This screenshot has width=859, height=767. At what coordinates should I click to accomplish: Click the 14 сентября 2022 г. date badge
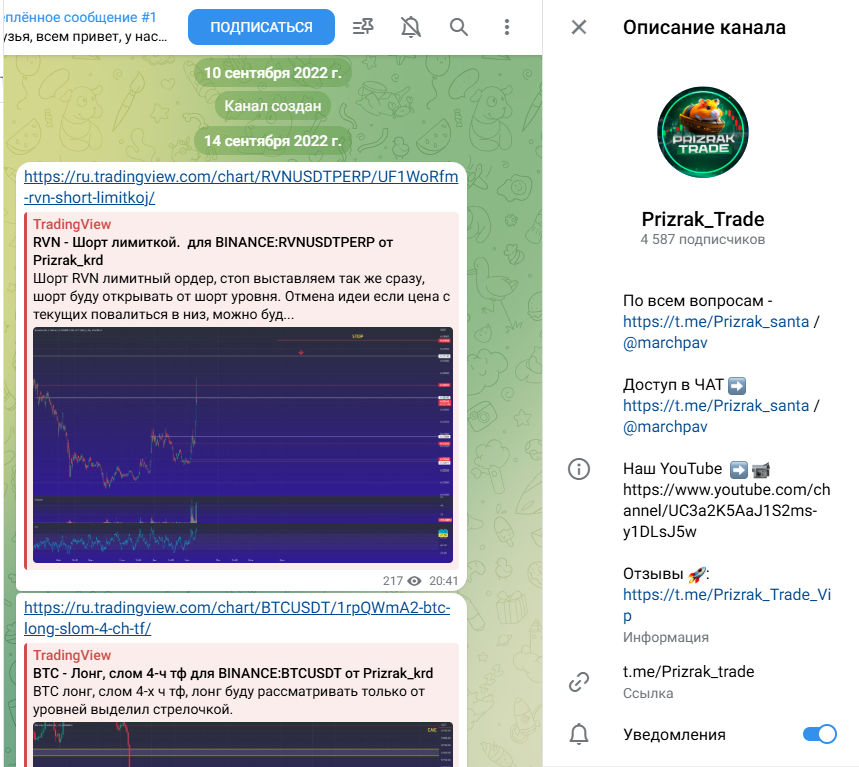point(273,141)
